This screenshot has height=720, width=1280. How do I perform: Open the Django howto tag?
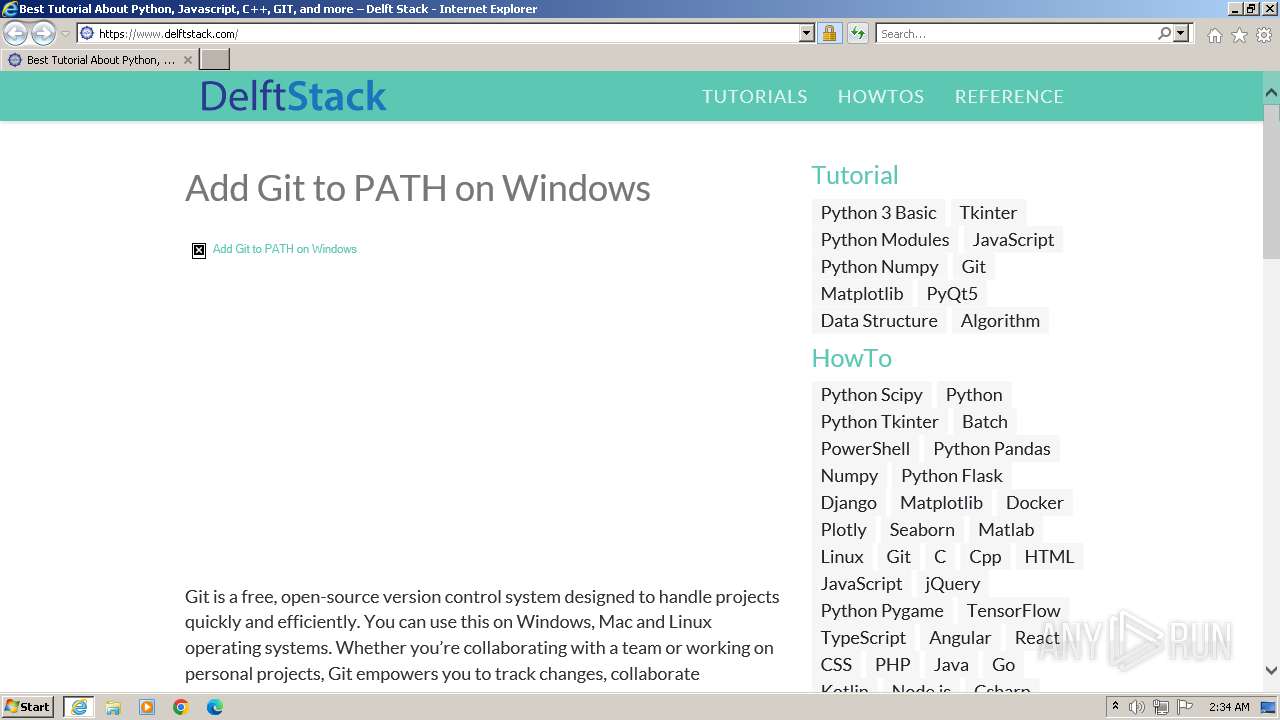point(848,502)
